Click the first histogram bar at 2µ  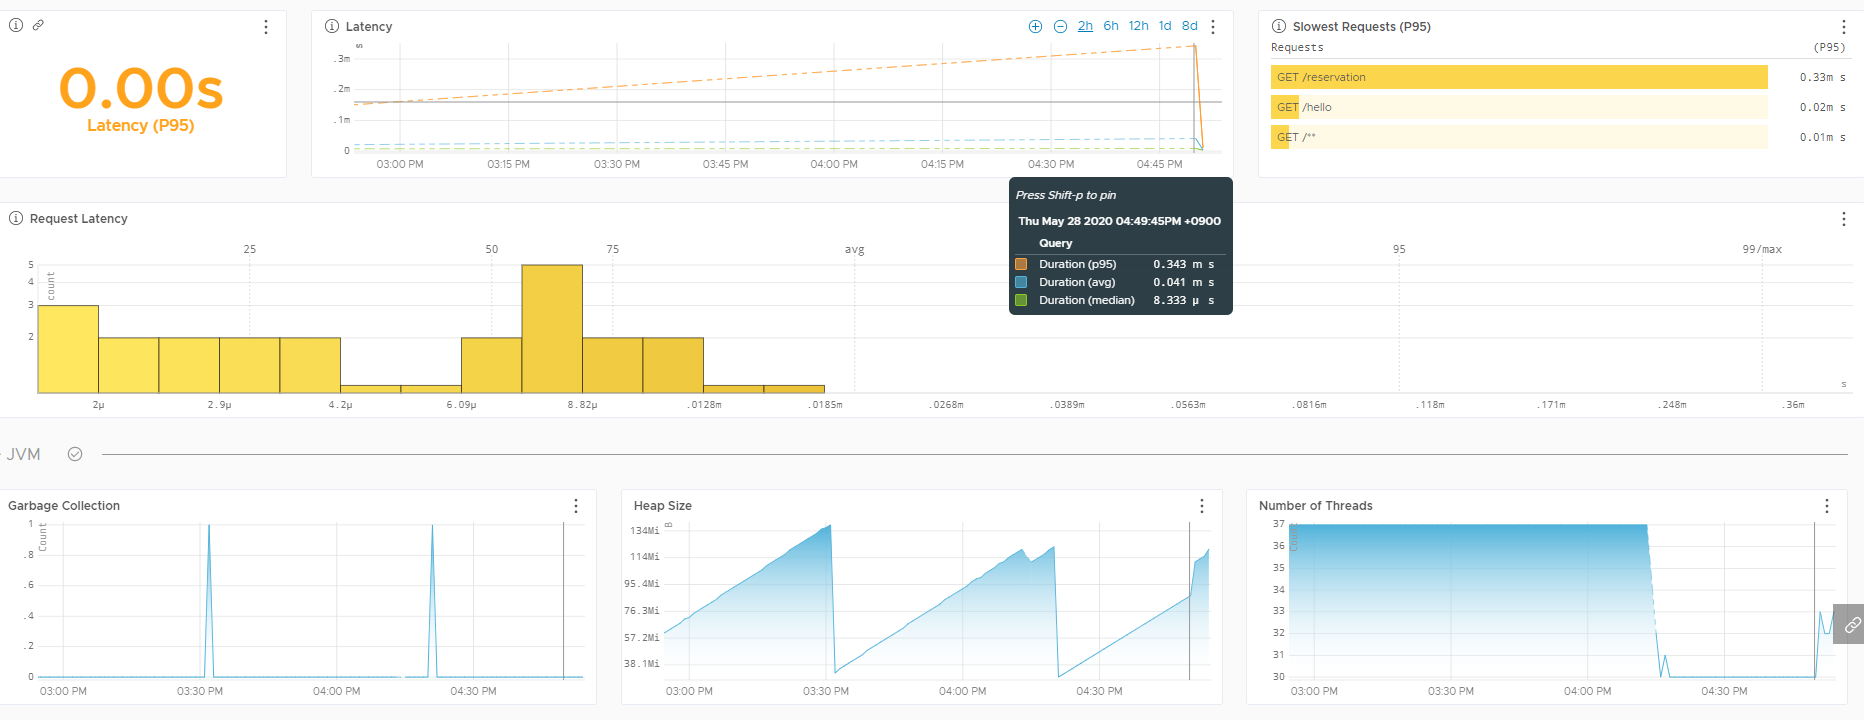point(68,349)
